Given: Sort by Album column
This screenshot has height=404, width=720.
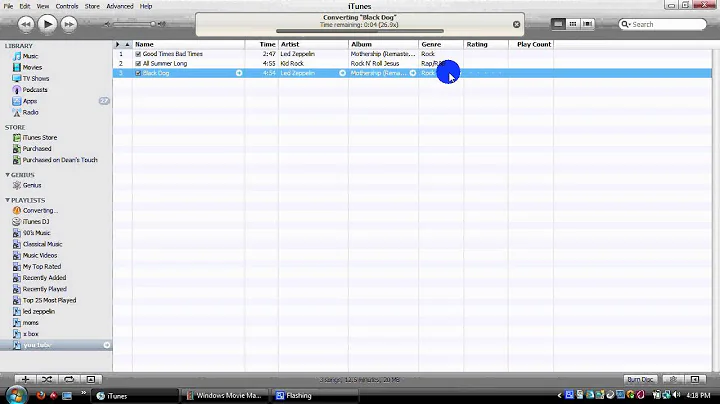Looking at the screenshot, I should click(x=383, y=45).
